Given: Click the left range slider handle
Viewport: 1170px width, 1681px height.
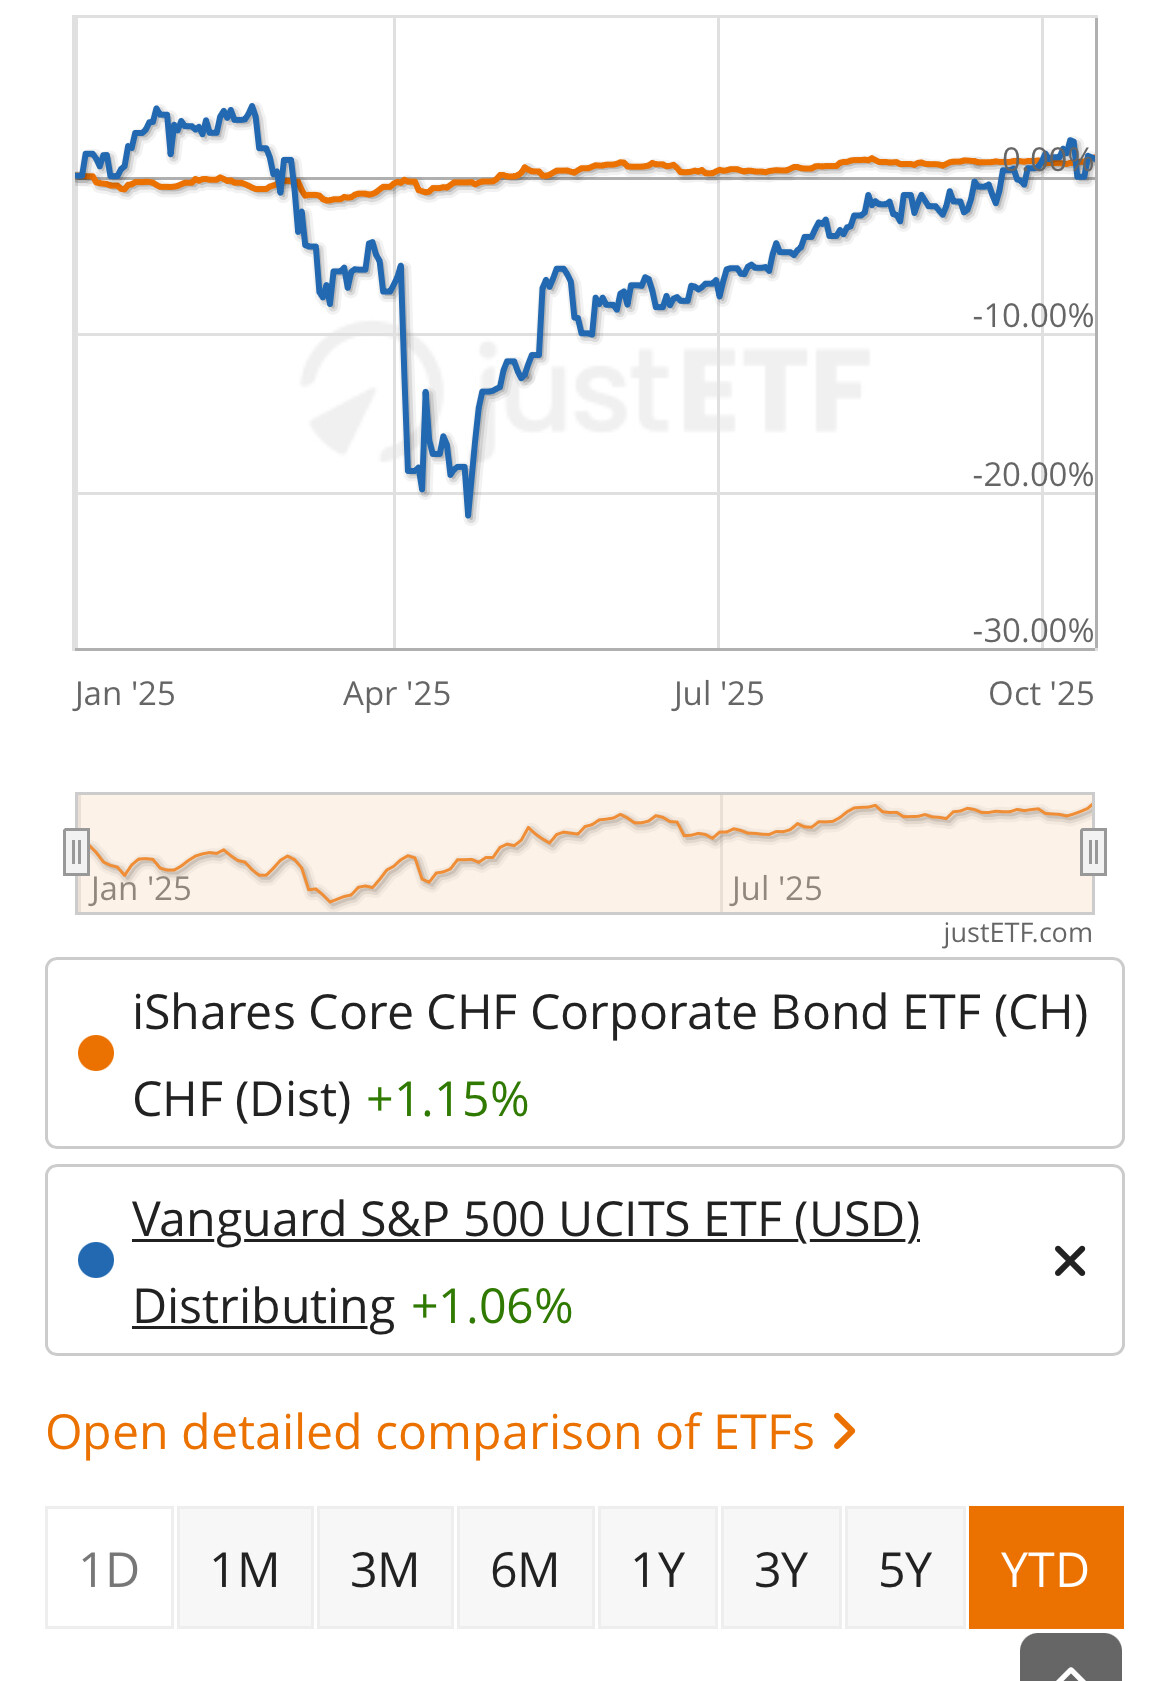Looking at the screenshot, I should [x=77, y=852].
